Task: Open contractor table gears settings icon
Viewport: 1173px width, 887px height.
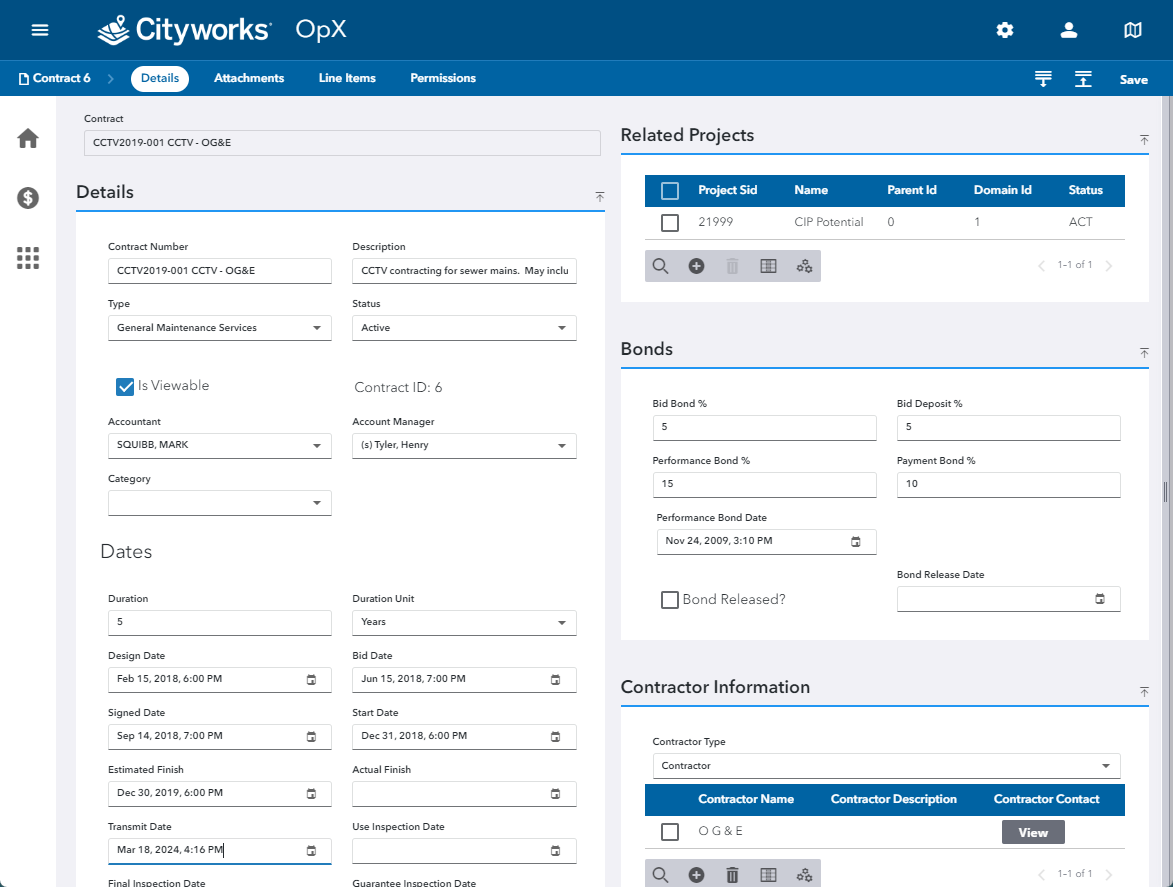Action: click(804, 875)
